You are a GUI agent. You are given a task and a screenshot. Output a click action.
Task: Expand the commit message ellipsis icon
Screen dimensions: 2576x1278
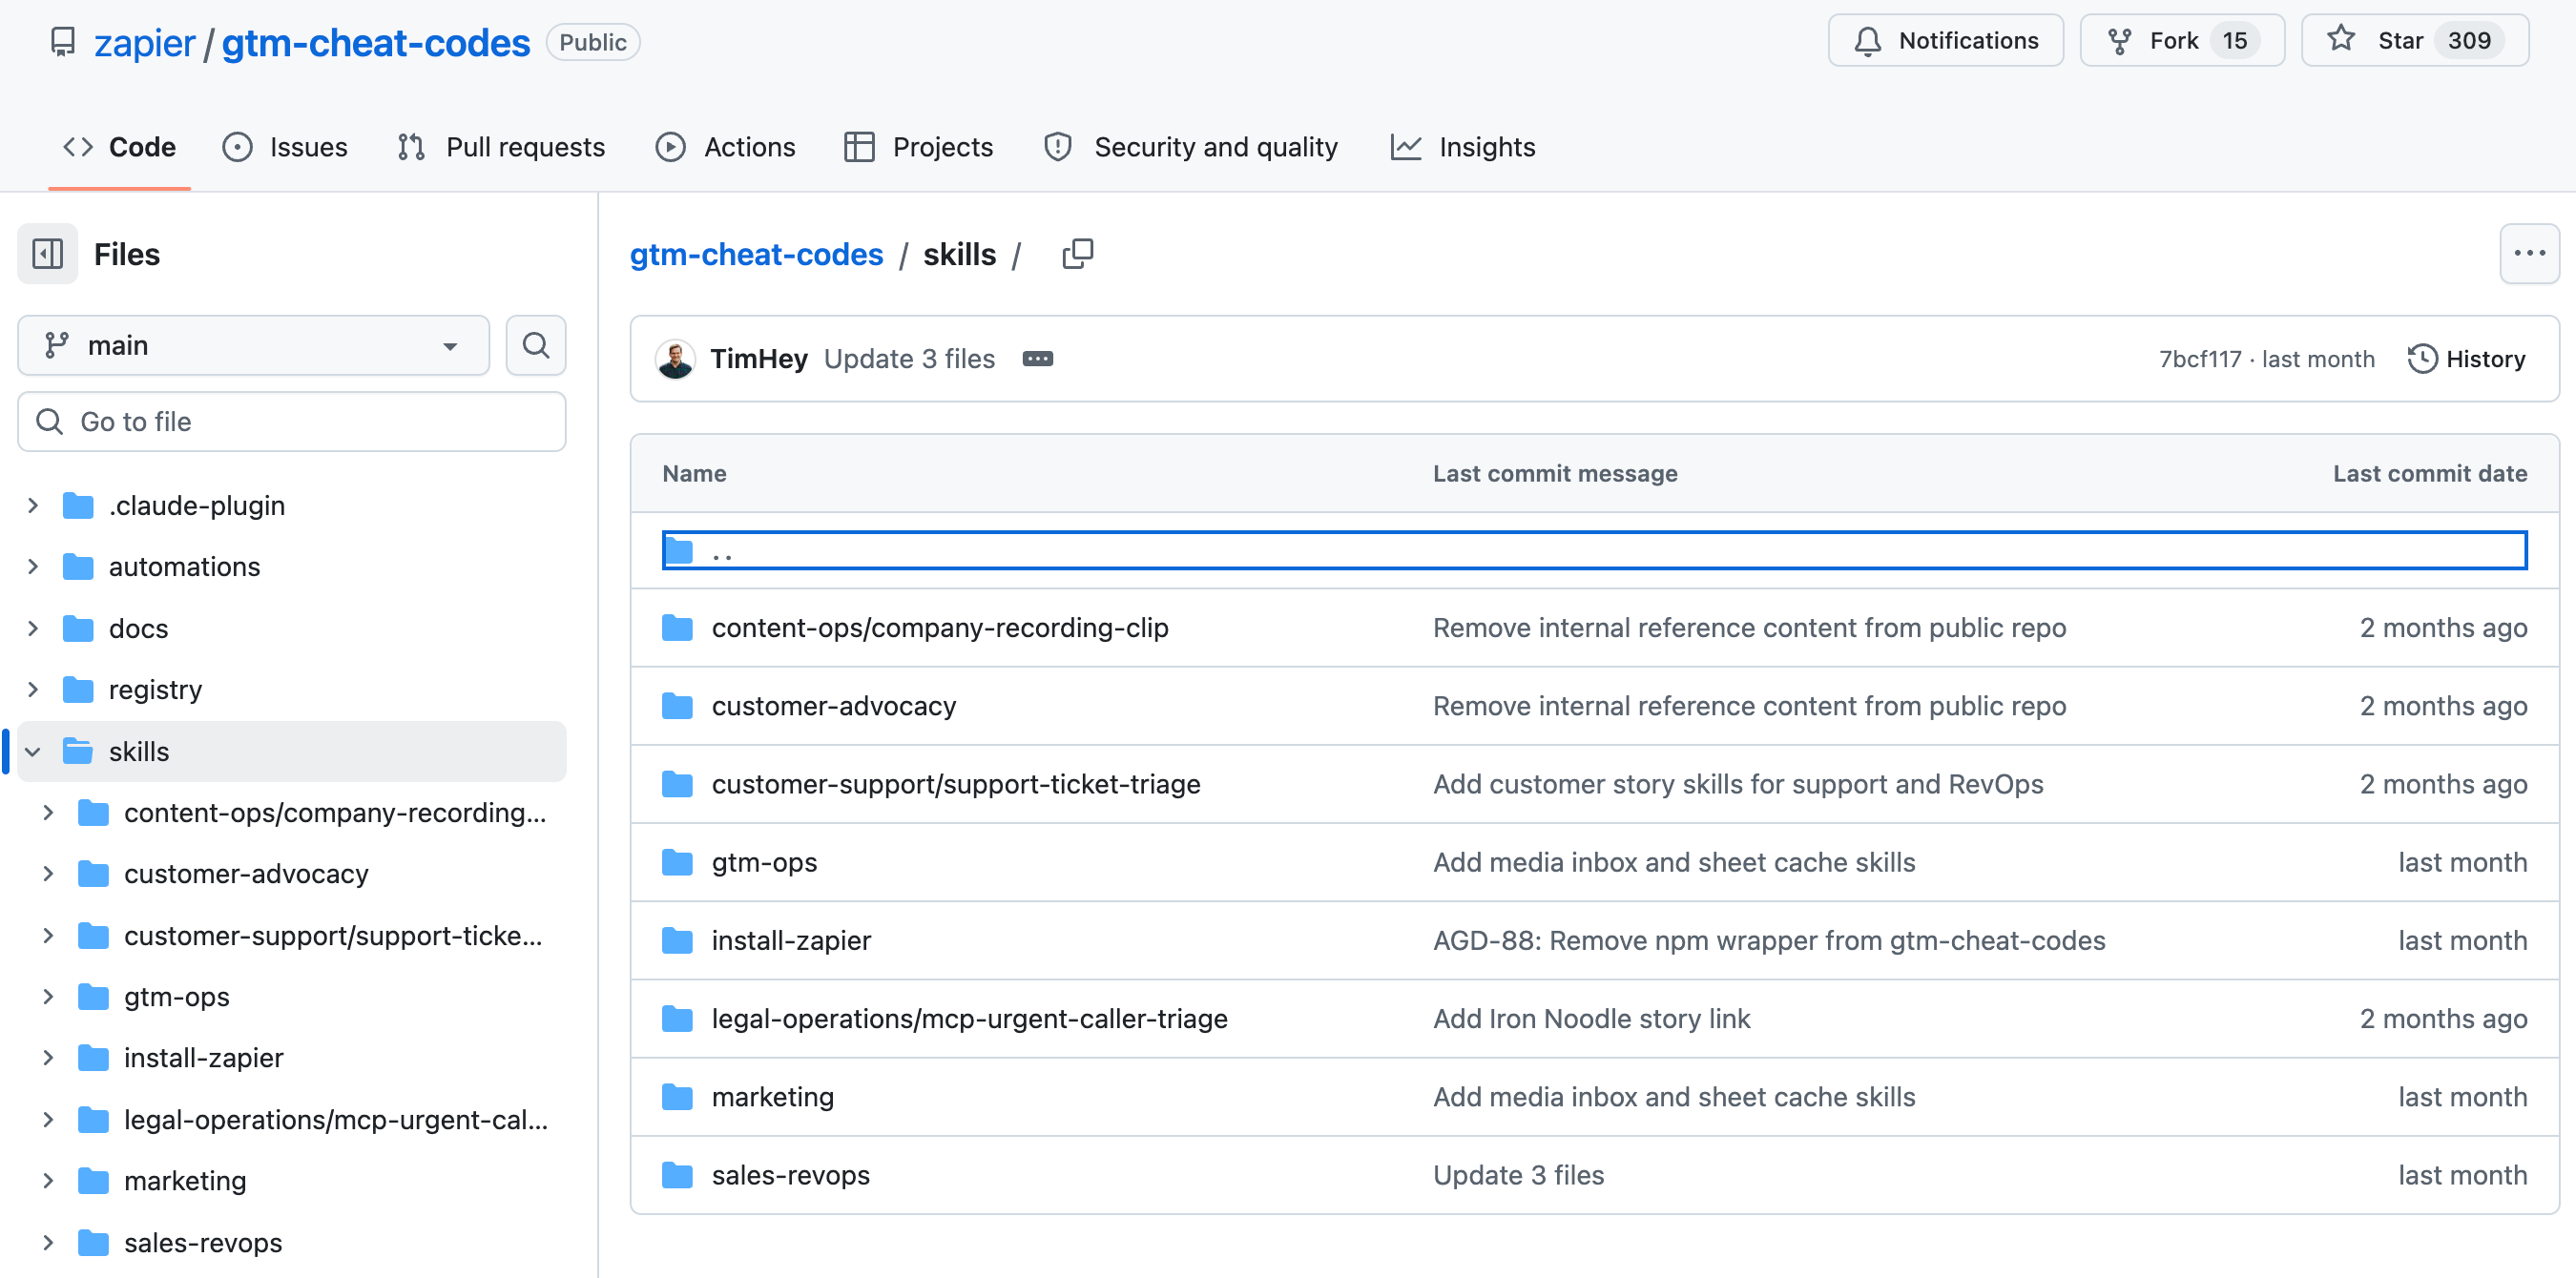1037,359
